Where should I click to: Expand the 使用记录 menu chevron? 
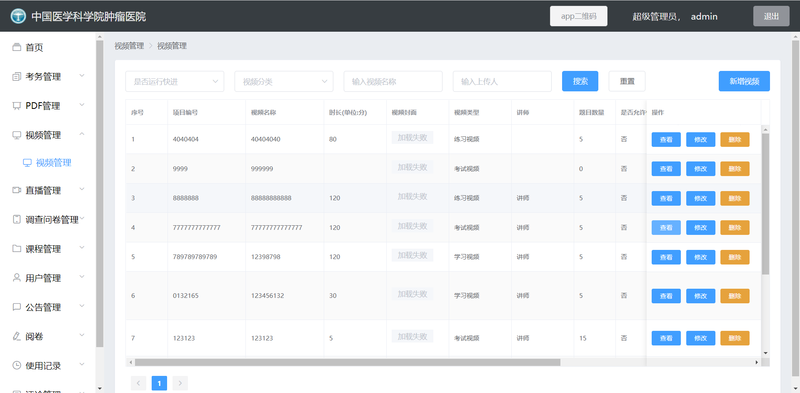click(82, 365)
